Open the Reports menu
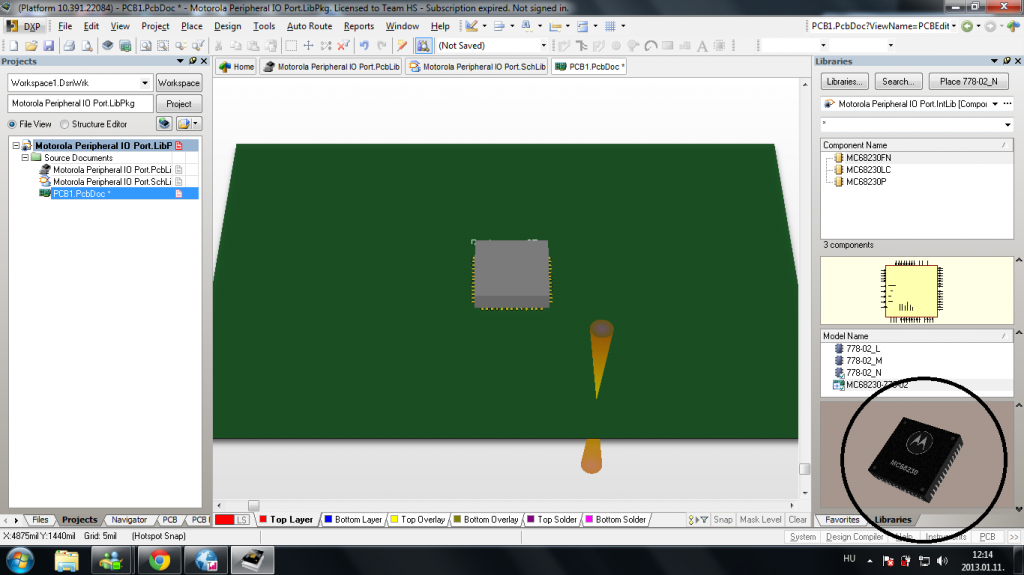 [x=359, y=26]
